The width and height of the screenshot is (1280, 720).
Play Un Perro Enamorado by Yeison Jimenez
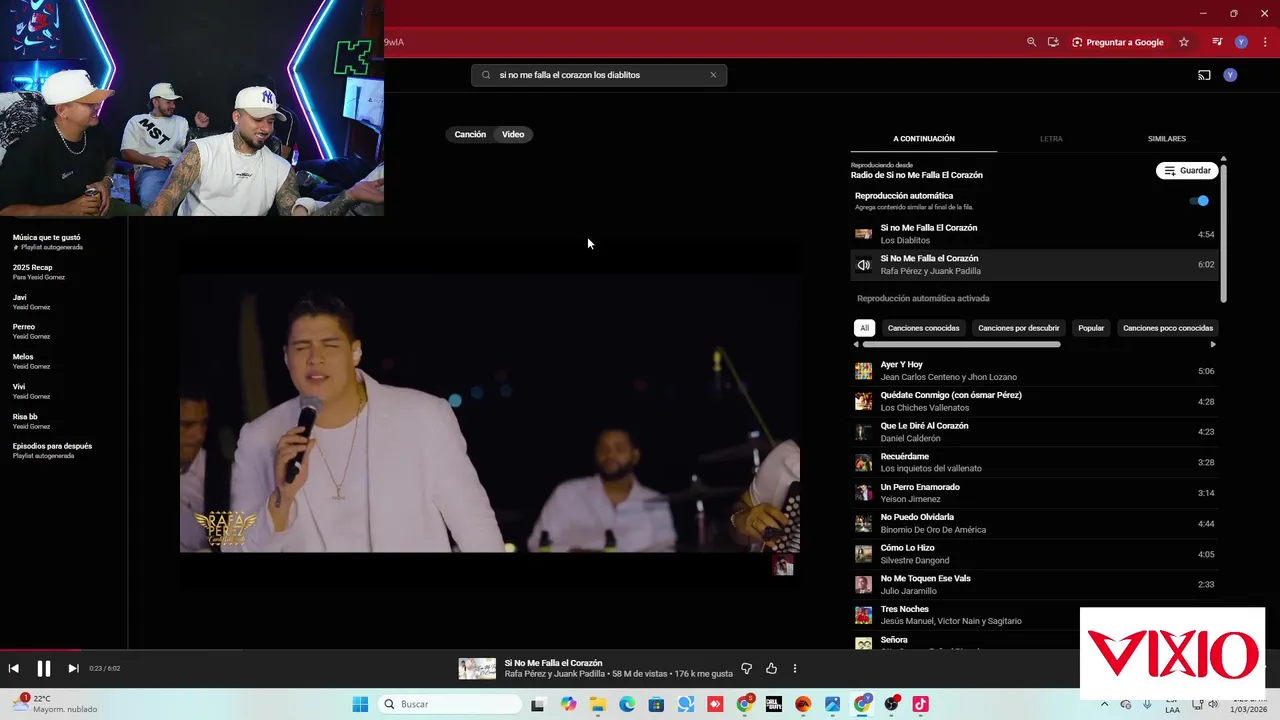pos(1035,493)
